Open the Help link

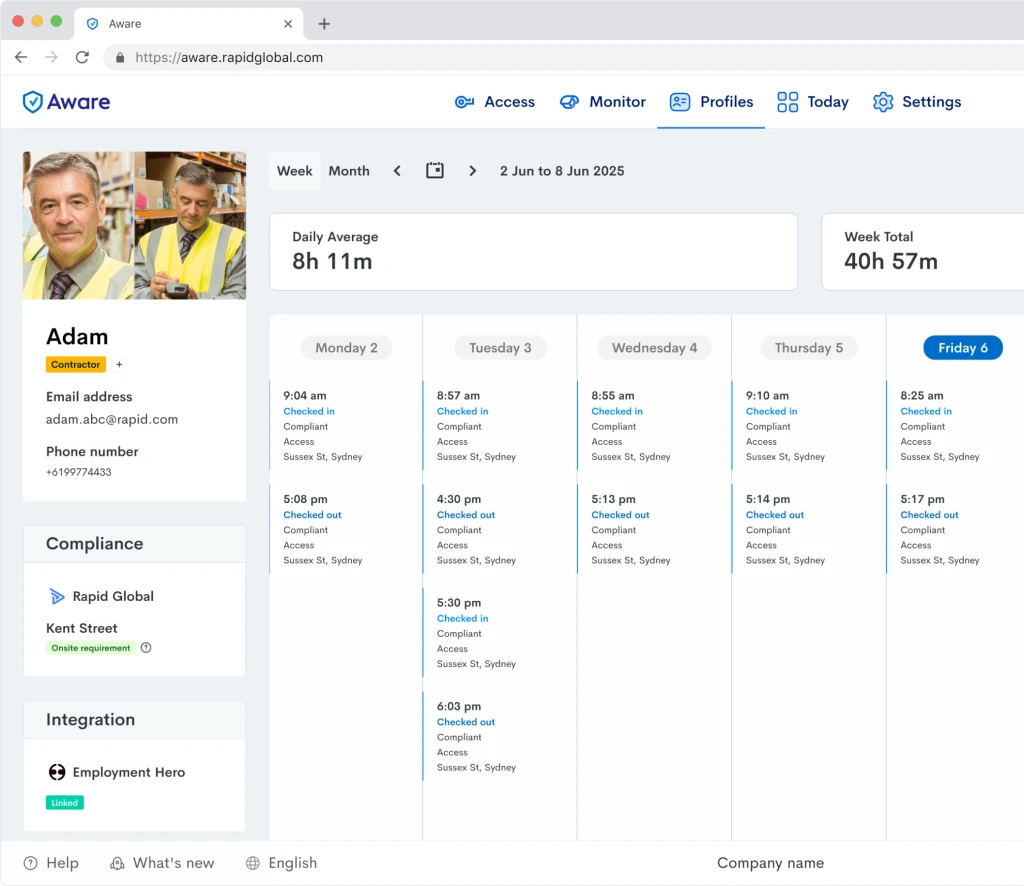point(51,863)
